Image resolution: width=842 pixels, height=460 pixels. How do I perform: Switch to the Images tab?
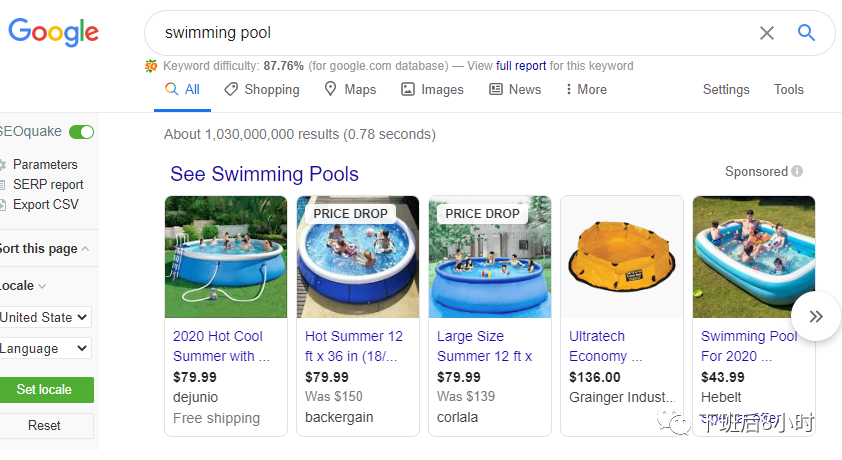coord(432,90)
